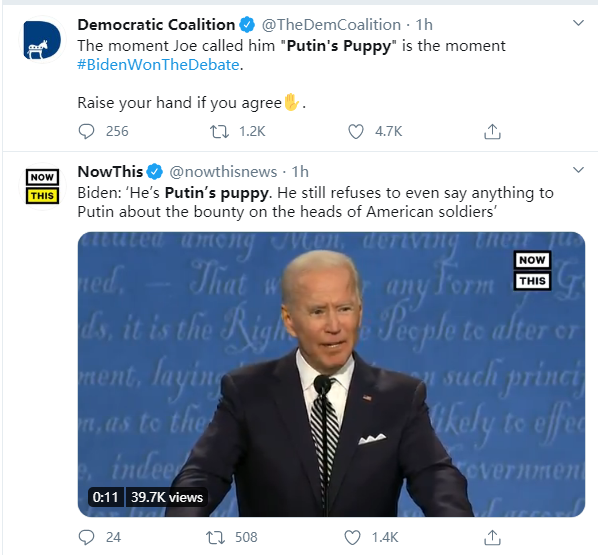Play the Biden debate video
The image size is (598, 555).
tap(331, 374)
